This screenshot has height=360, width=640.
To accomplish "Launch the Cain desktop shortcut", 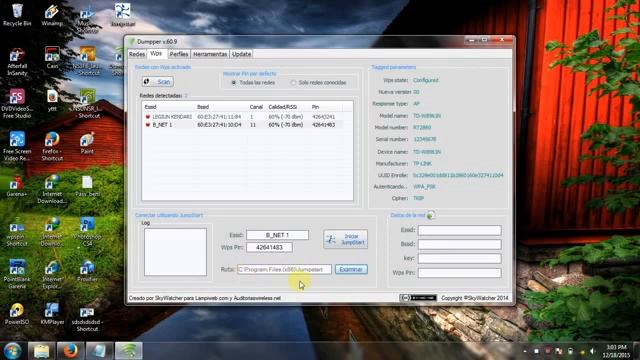I will pos(52,58).
